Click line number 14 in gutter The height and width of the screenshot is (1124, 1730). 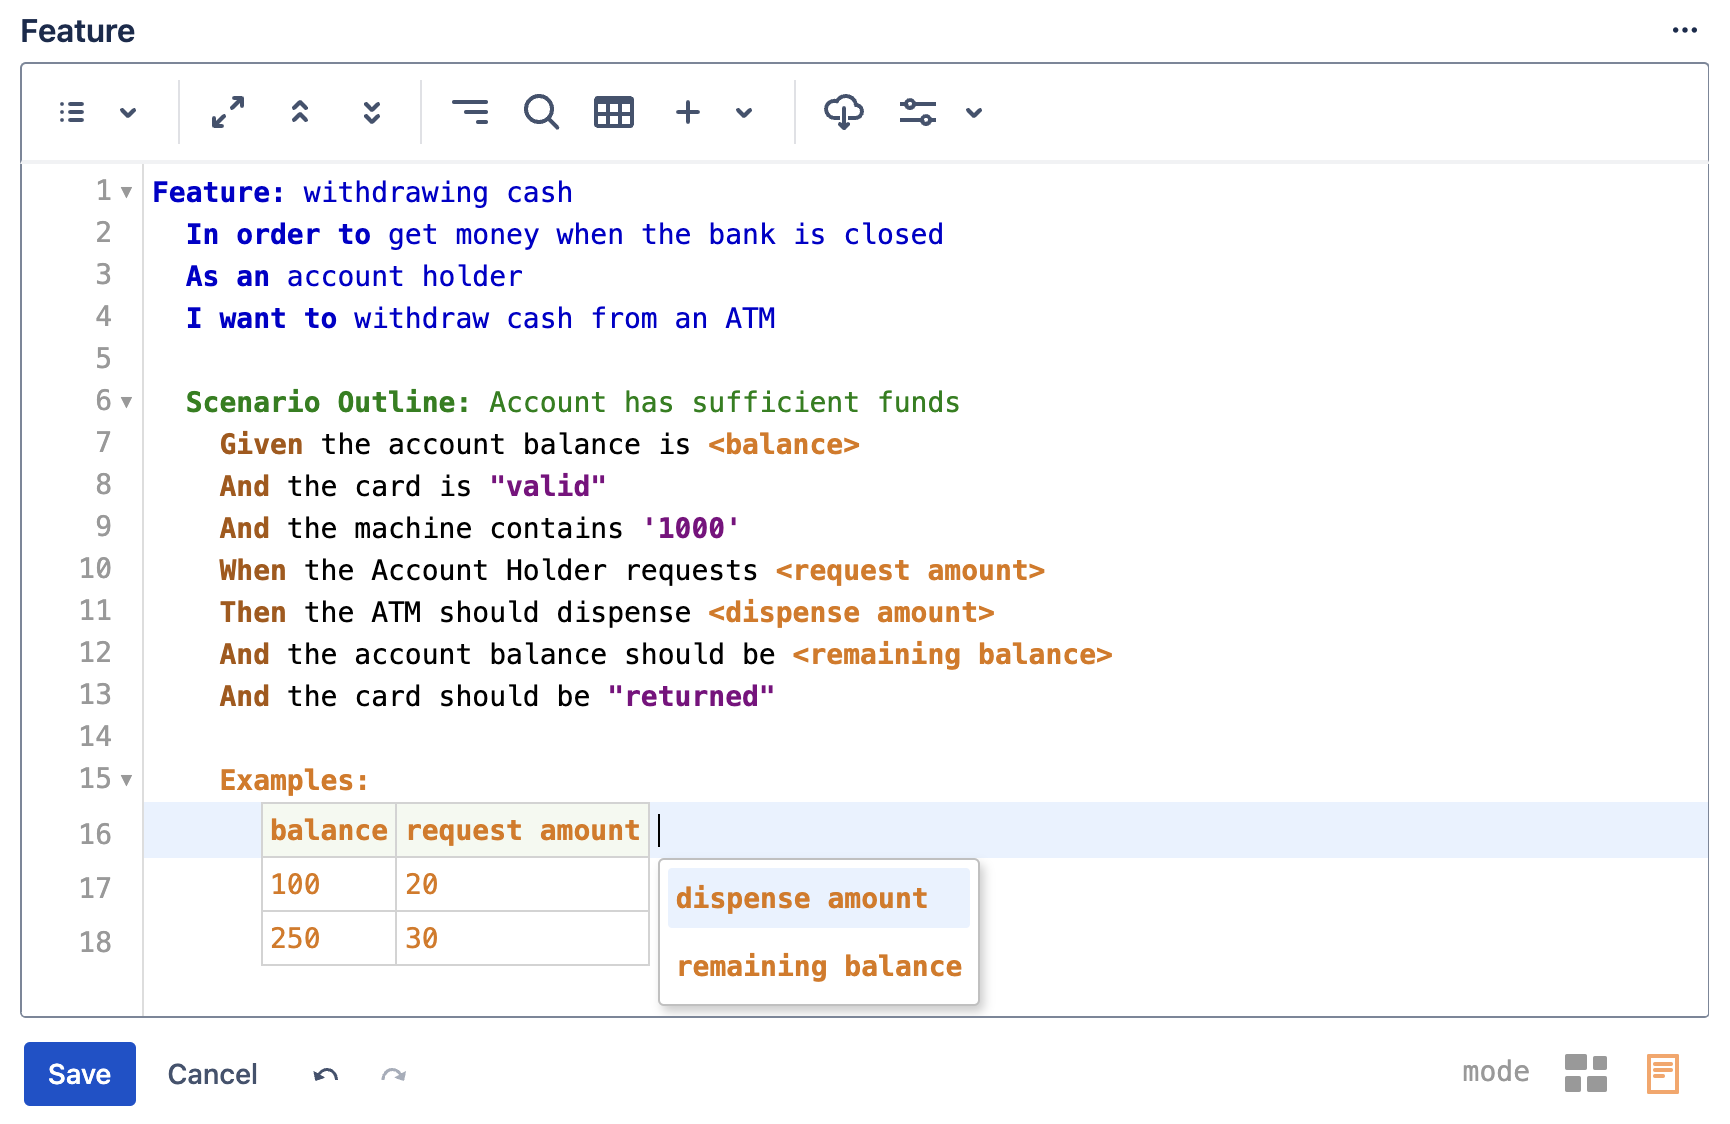[96, 737]
